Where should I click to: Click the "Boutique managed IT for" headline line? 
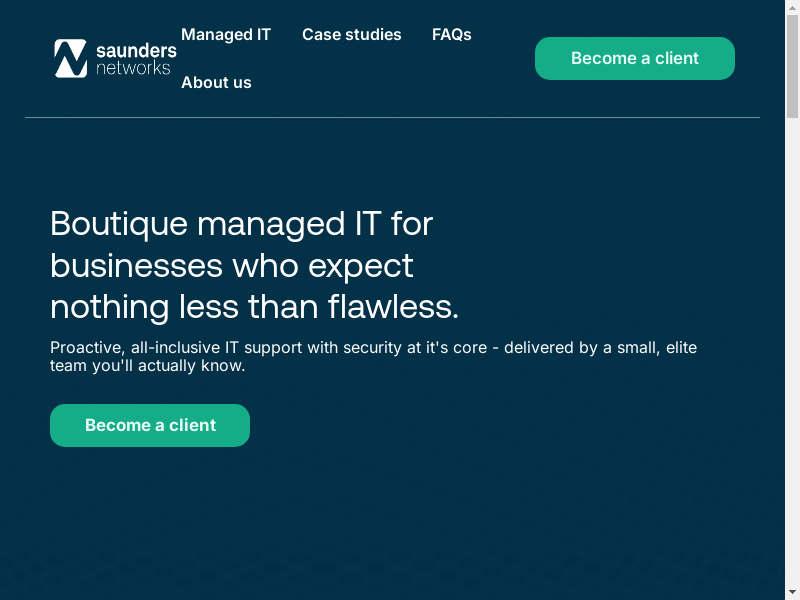point(241,223)
